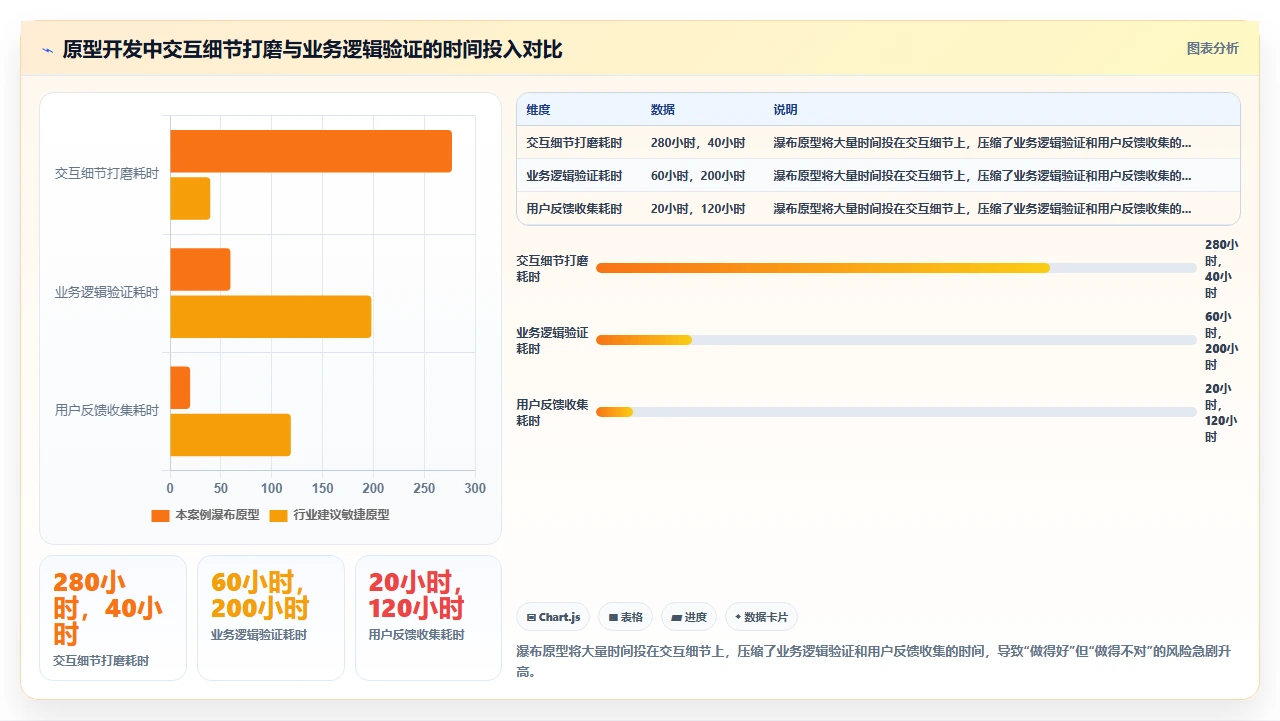Click the main title 原型开发中交互细节打磨
Viewport: 1280px width, 721px height.
pos(312,50)
